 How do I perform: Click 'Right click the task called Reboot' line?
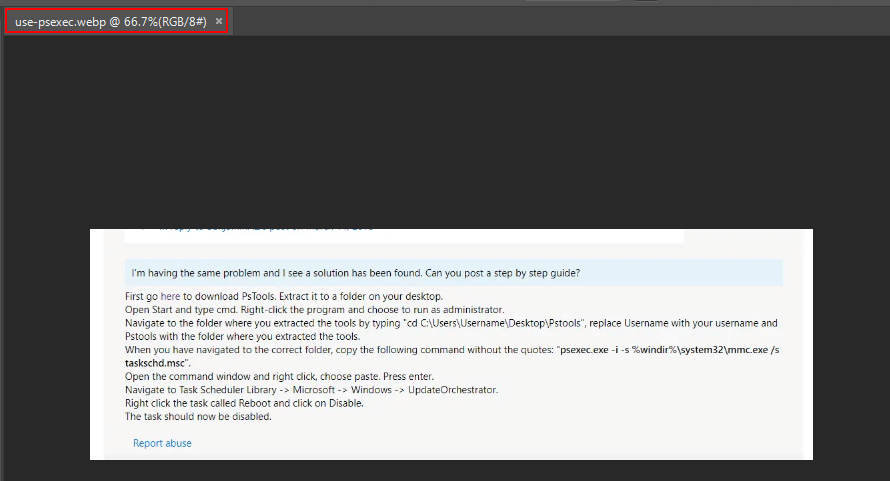click(x=244, y=403)
